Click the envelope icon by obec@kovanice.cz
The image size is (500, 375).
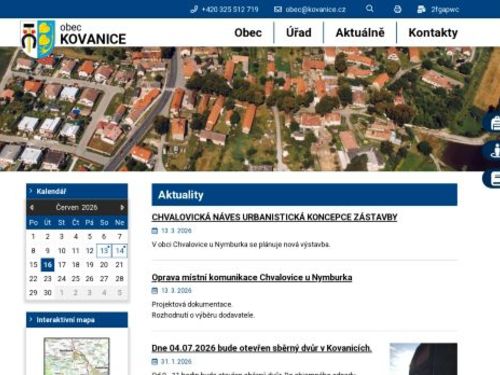click(x=278, y=9)
